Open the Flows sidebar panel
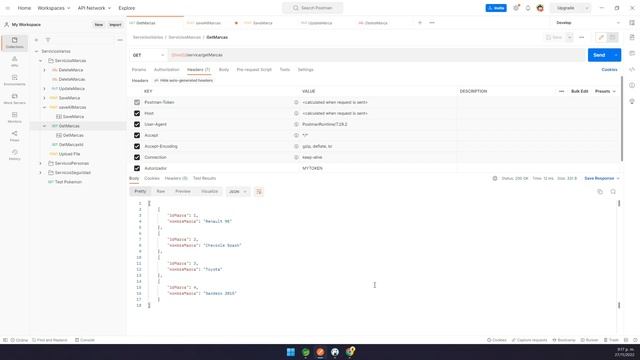 coord(15,136)
